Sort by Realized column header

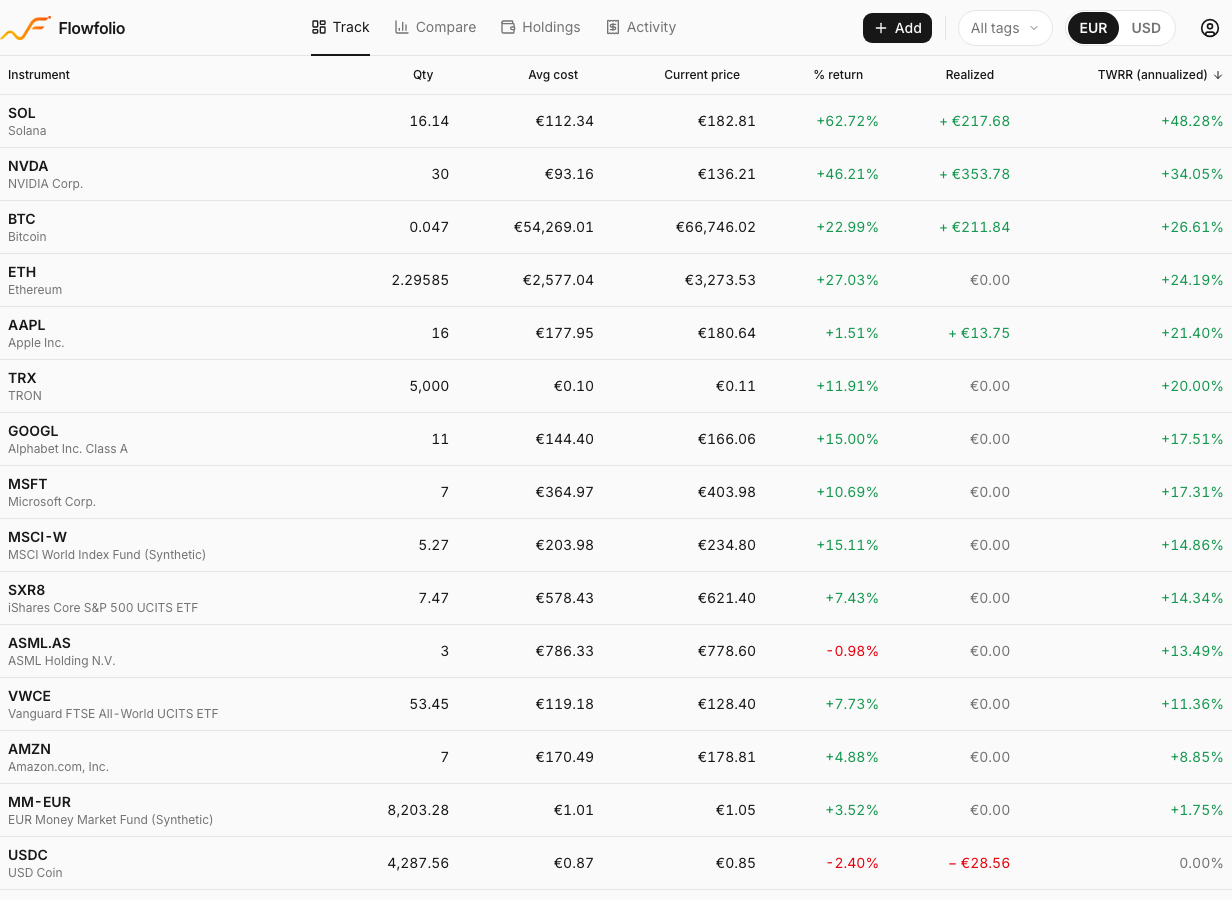click(970, 75)
